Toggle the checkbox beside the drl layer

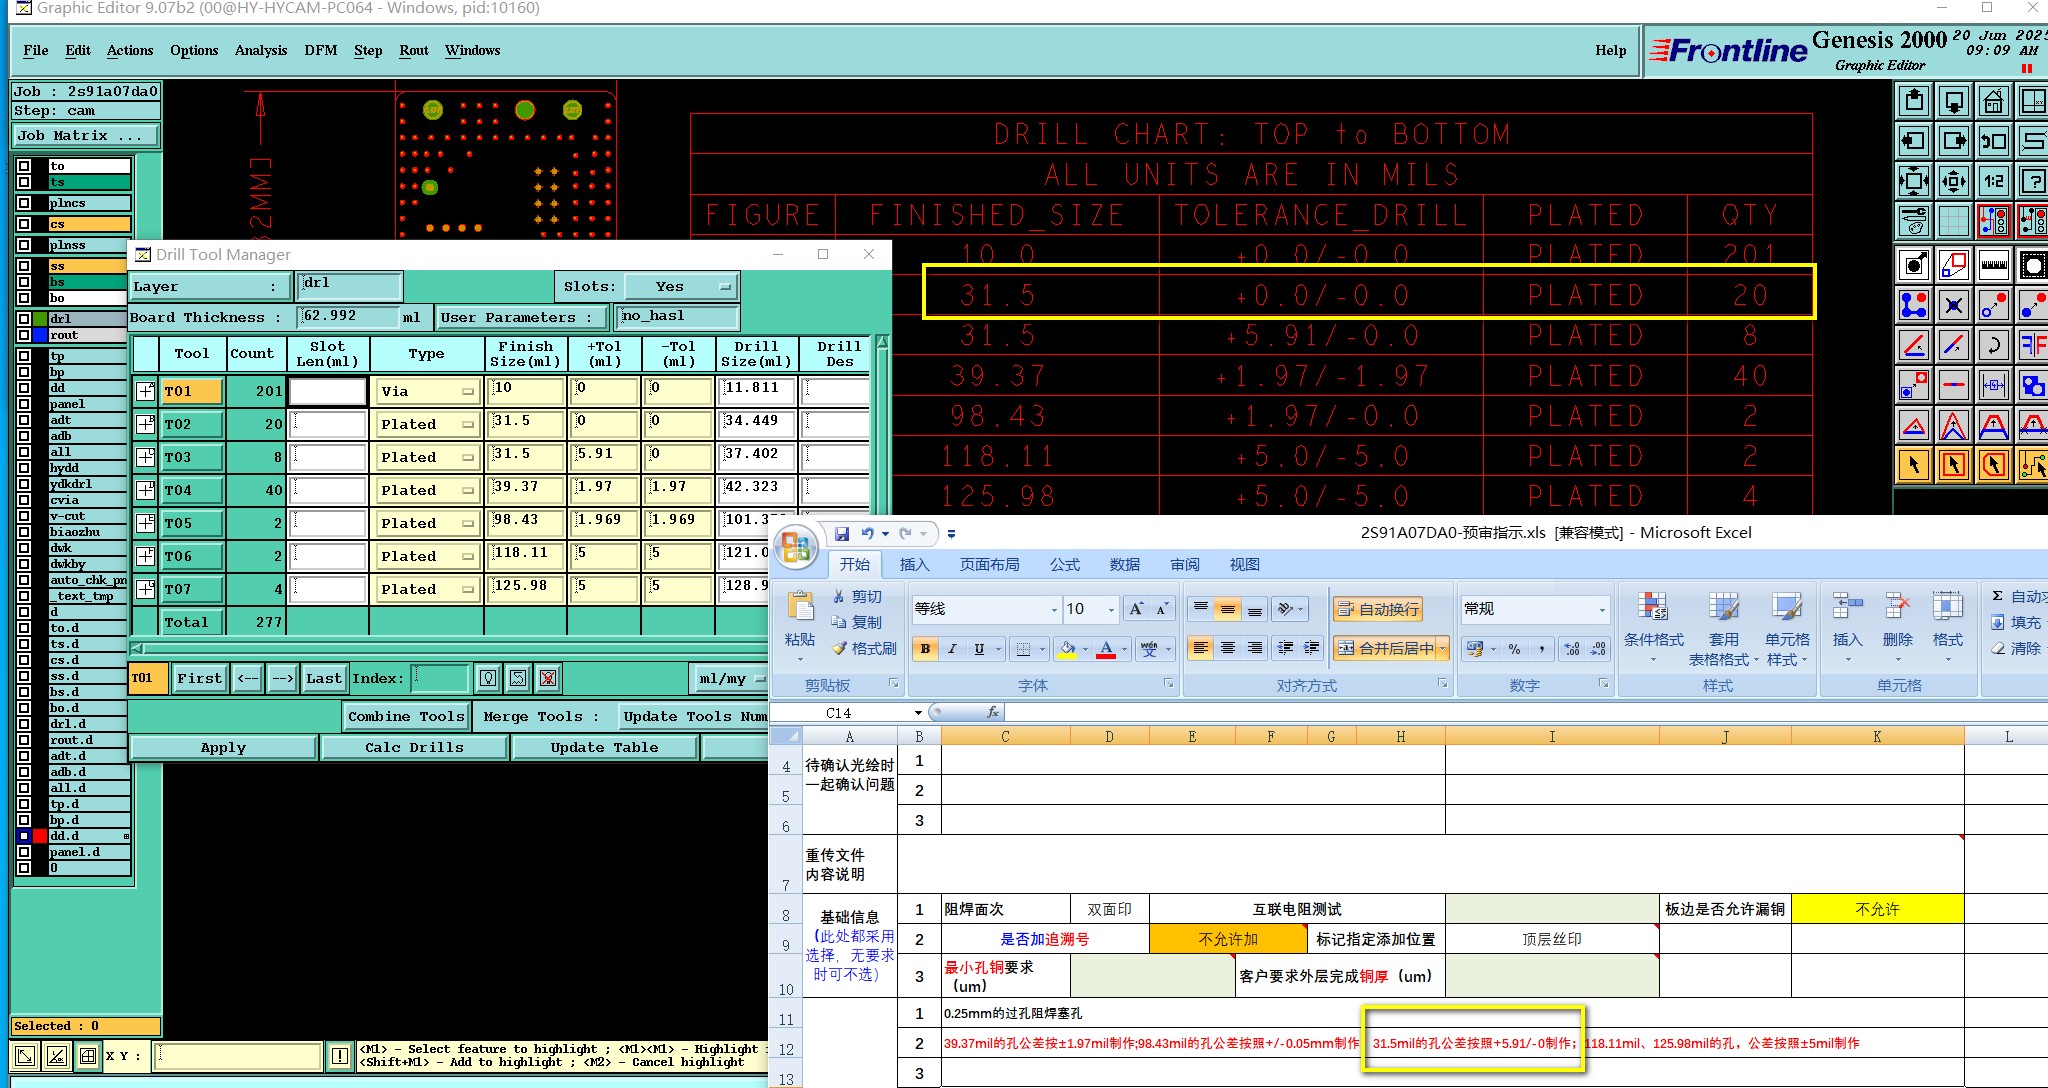tap(24, 319)
